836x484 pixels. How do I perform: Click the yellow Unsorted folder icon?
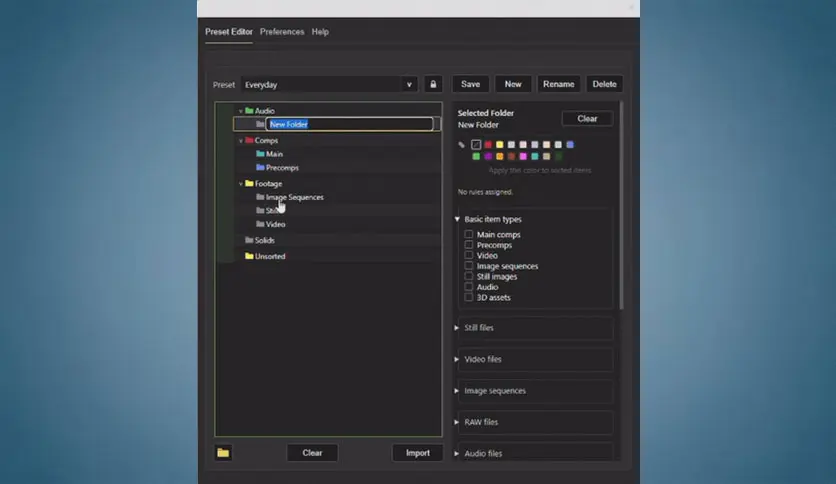click(x=249, y=256)
